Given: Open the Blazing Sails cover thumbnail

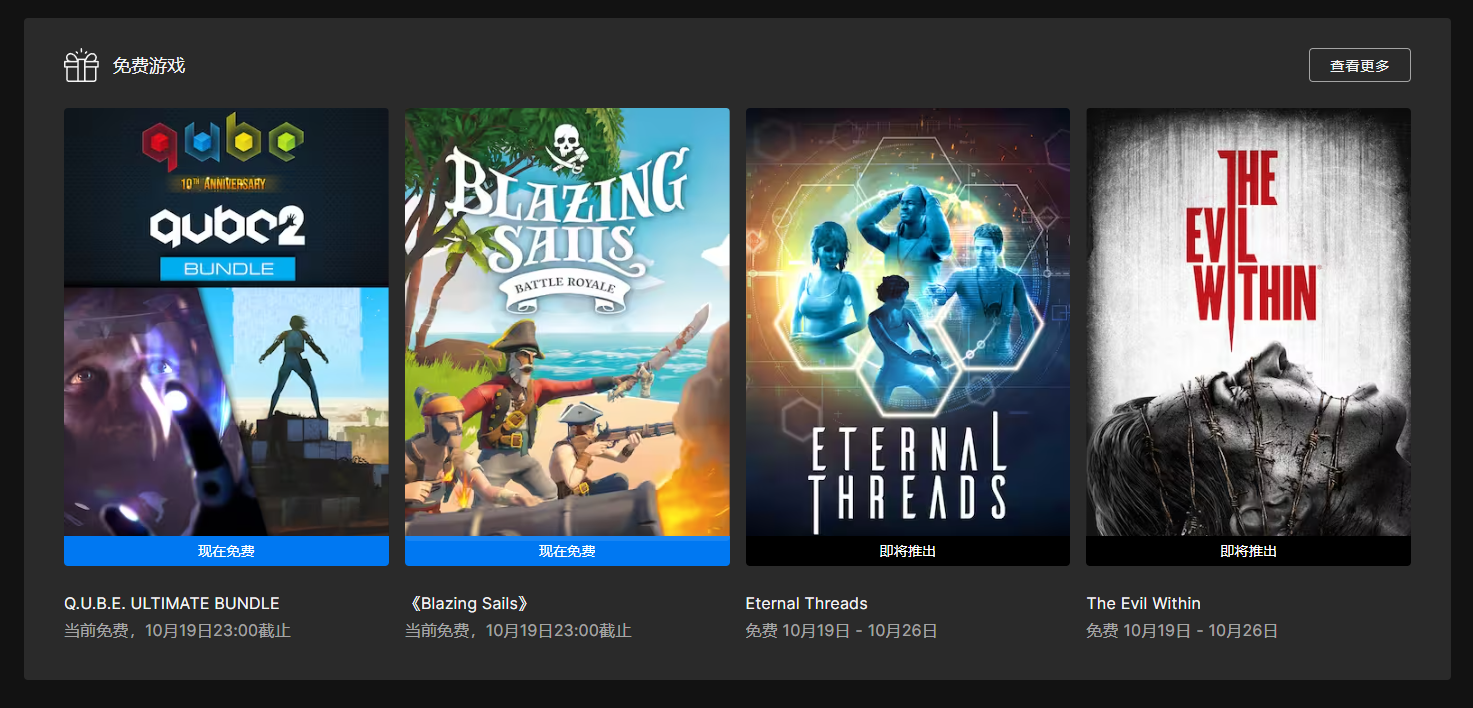Looking at the screenshot, I should click(x=567, y=322).
